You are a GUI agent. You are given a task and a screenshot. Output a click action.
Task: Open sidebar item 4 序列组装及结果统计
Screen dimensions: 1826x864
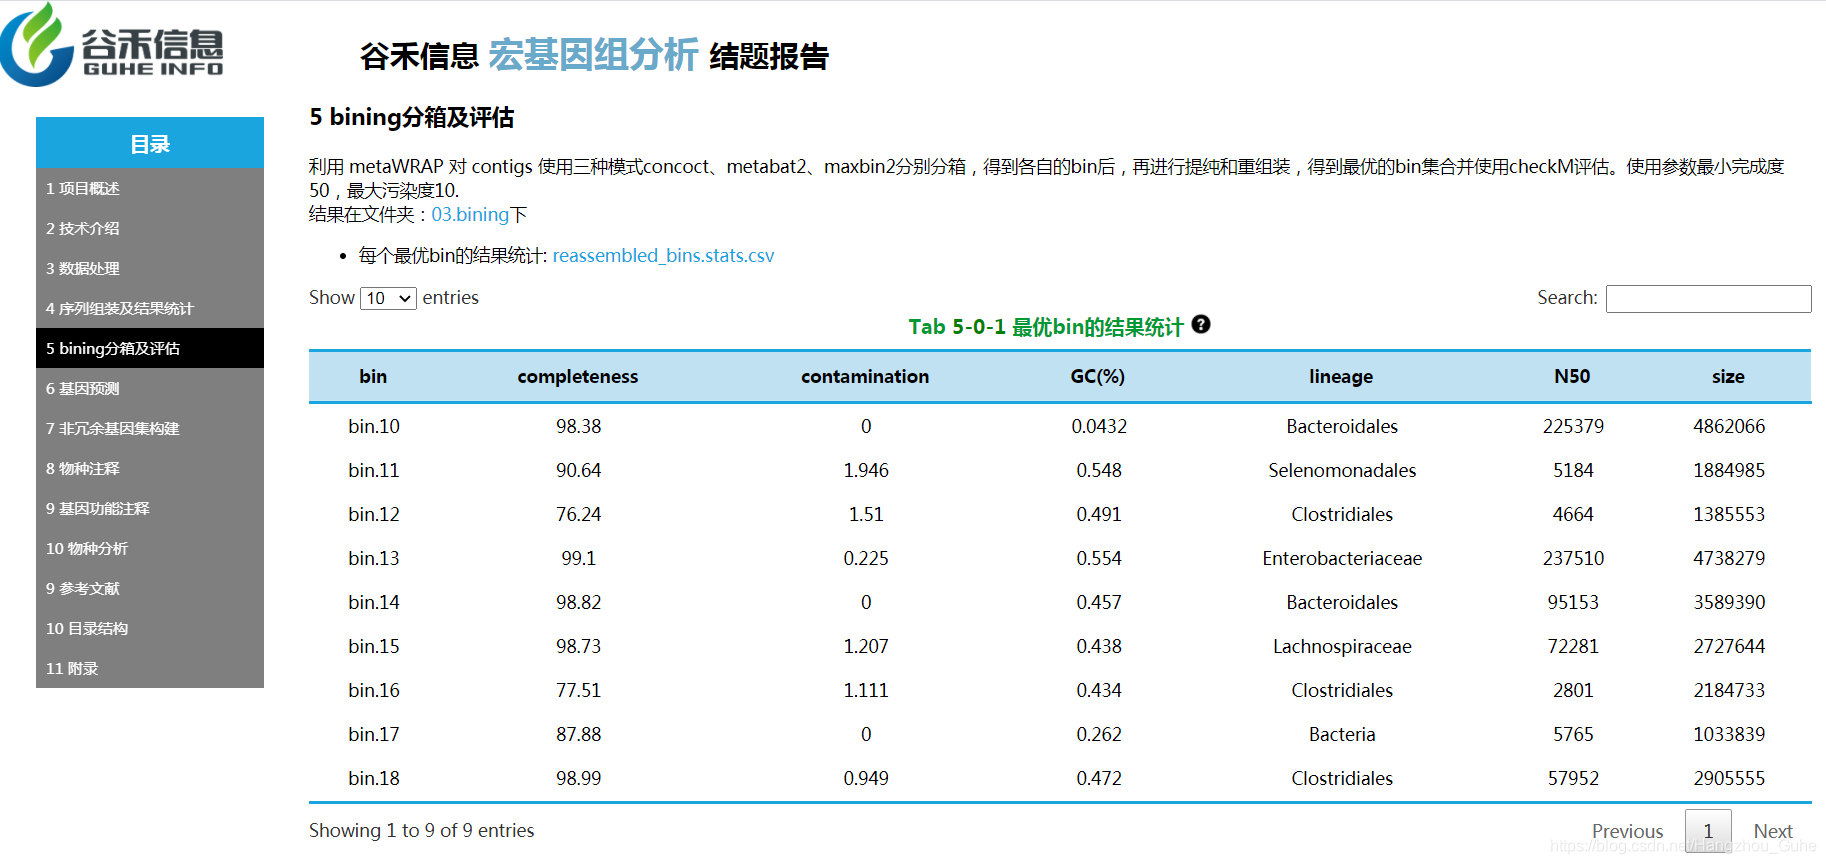coord(150,308)
